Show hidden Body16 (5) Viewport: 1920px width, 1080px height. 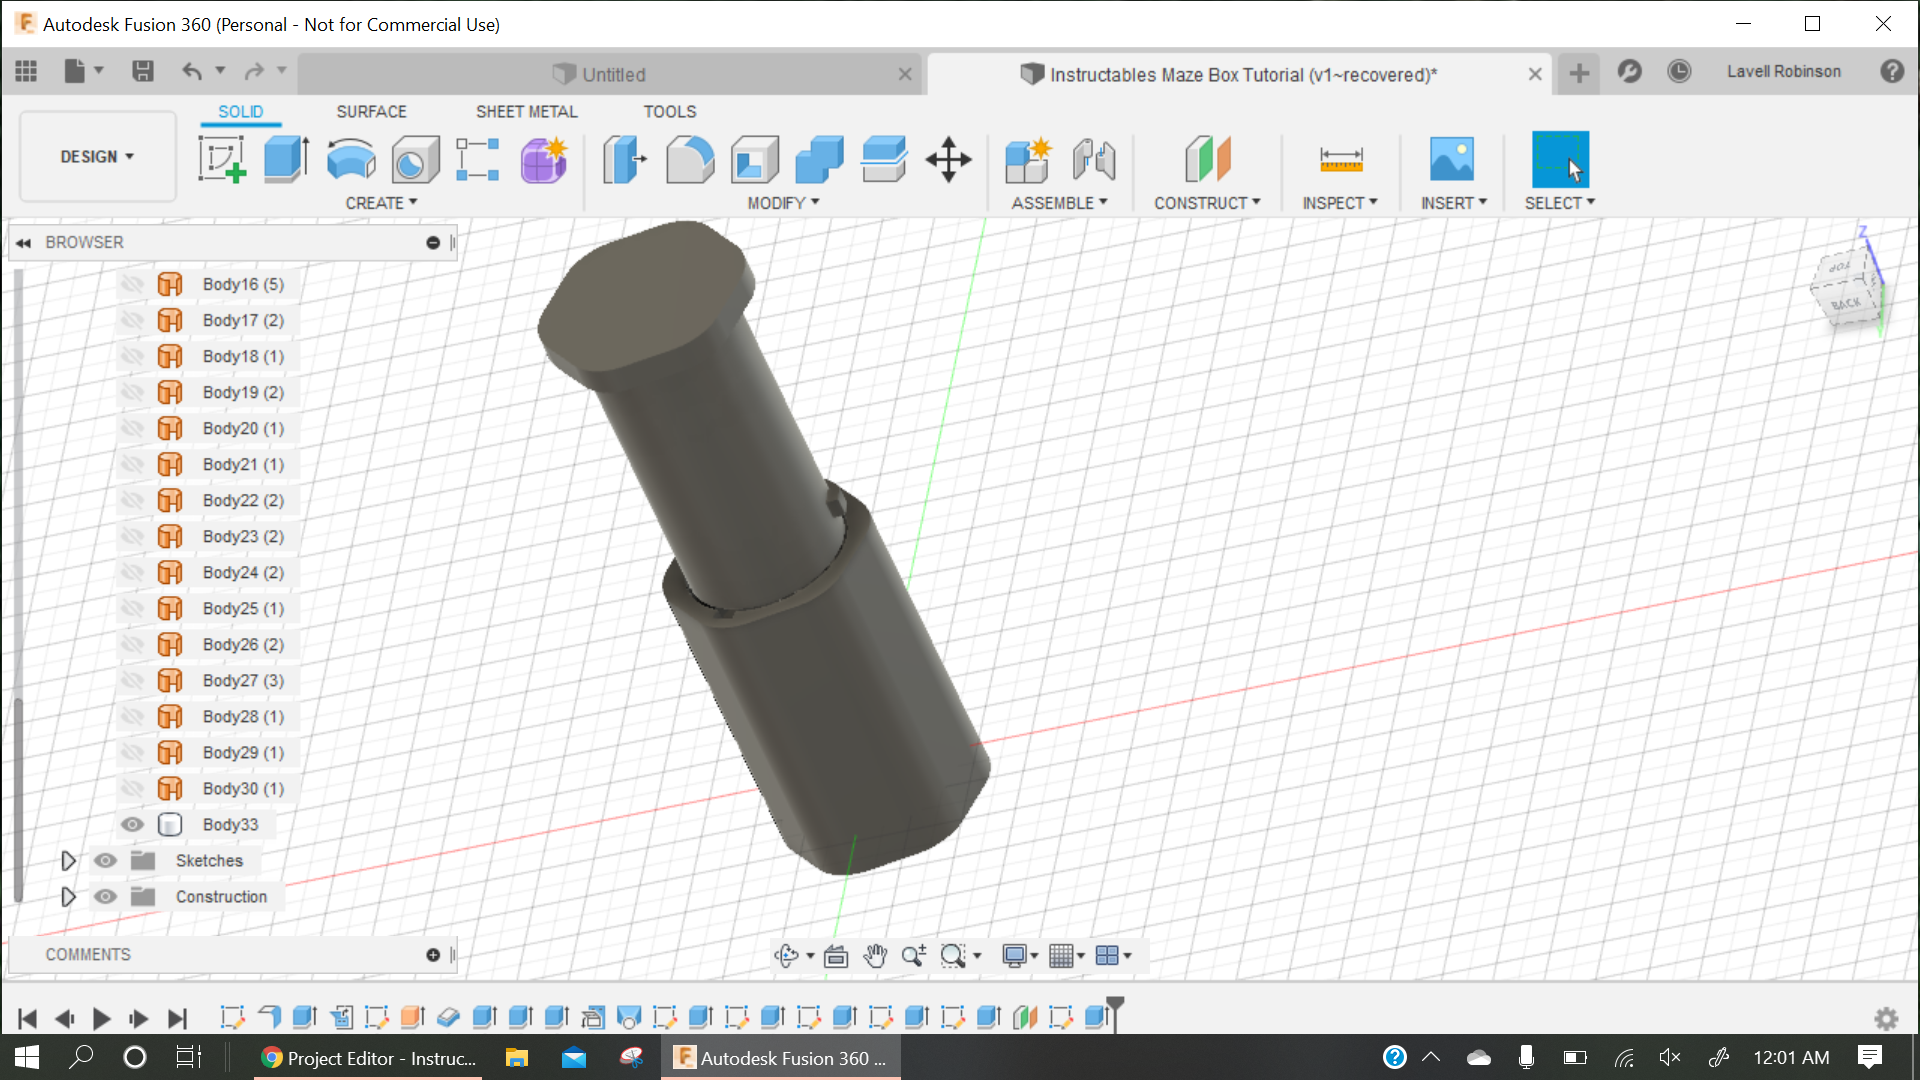click(x=132, y=284)
